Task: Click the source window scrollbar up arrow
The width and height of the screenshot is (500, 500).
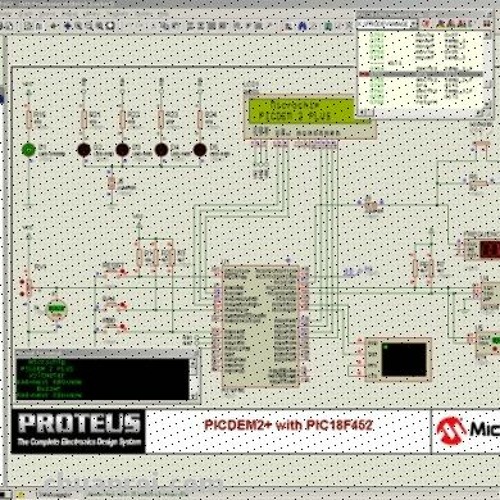Action: click(487, 35)
